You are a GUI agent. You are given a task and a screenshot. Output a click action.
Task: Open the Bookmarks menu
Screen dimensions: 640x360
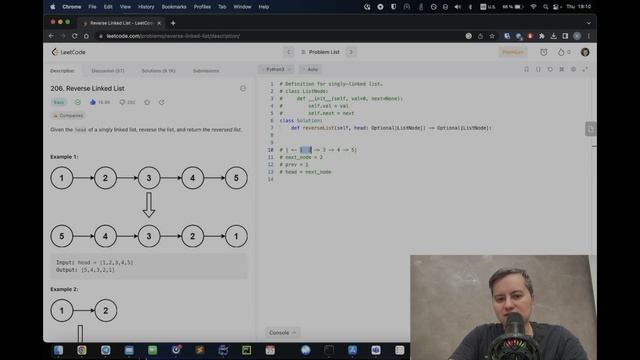[x=174, y=7]
